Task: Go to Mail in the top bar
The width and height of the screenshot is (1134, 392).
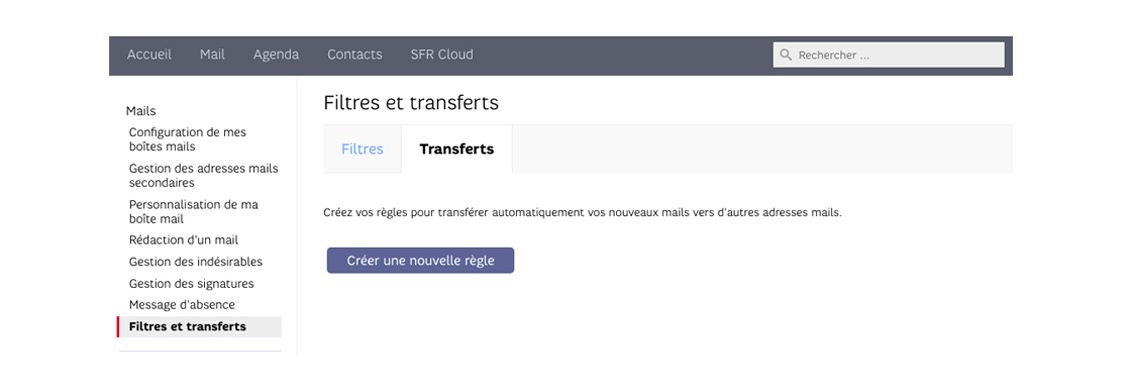Action: (212, 54)
